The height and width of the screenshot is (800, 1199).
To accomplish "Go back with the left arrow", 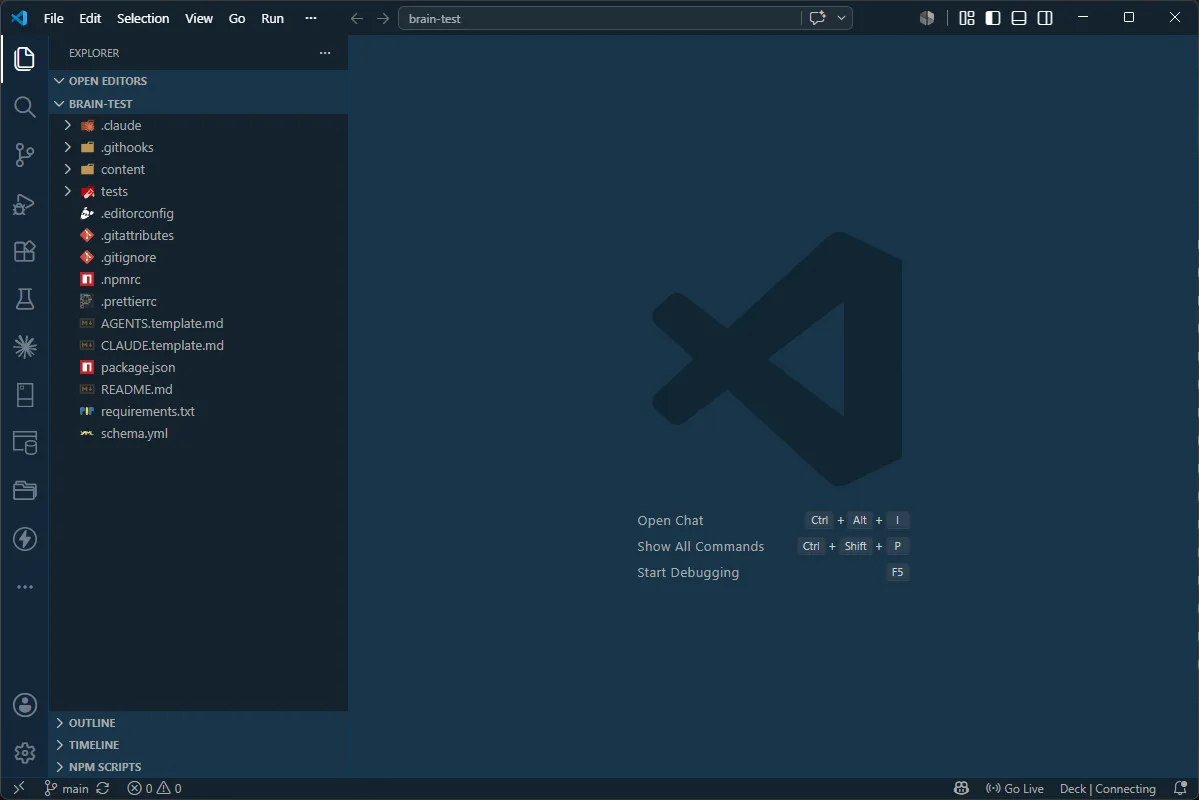I will tap(356, 18).
